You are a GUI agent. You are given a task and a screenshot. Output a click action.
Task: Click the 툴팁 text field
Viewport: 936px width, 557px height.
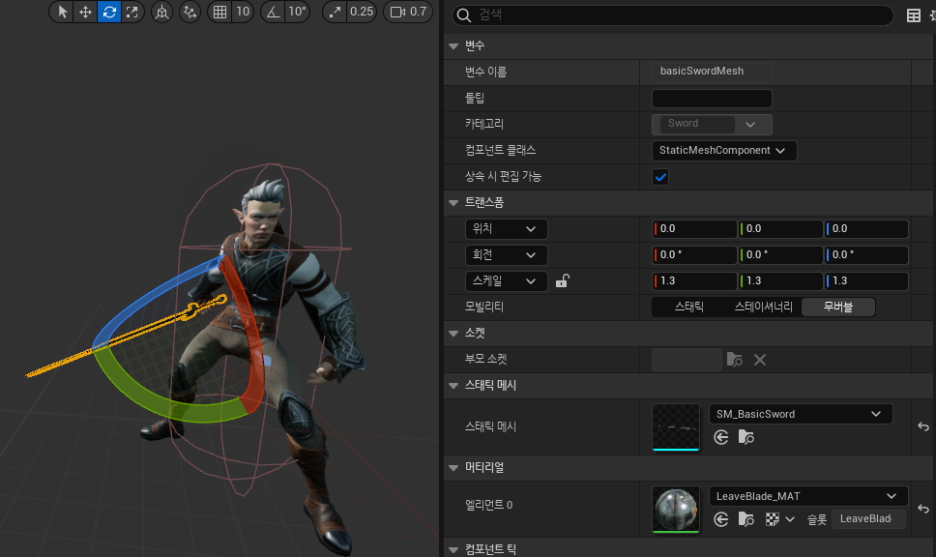point(712,98)
